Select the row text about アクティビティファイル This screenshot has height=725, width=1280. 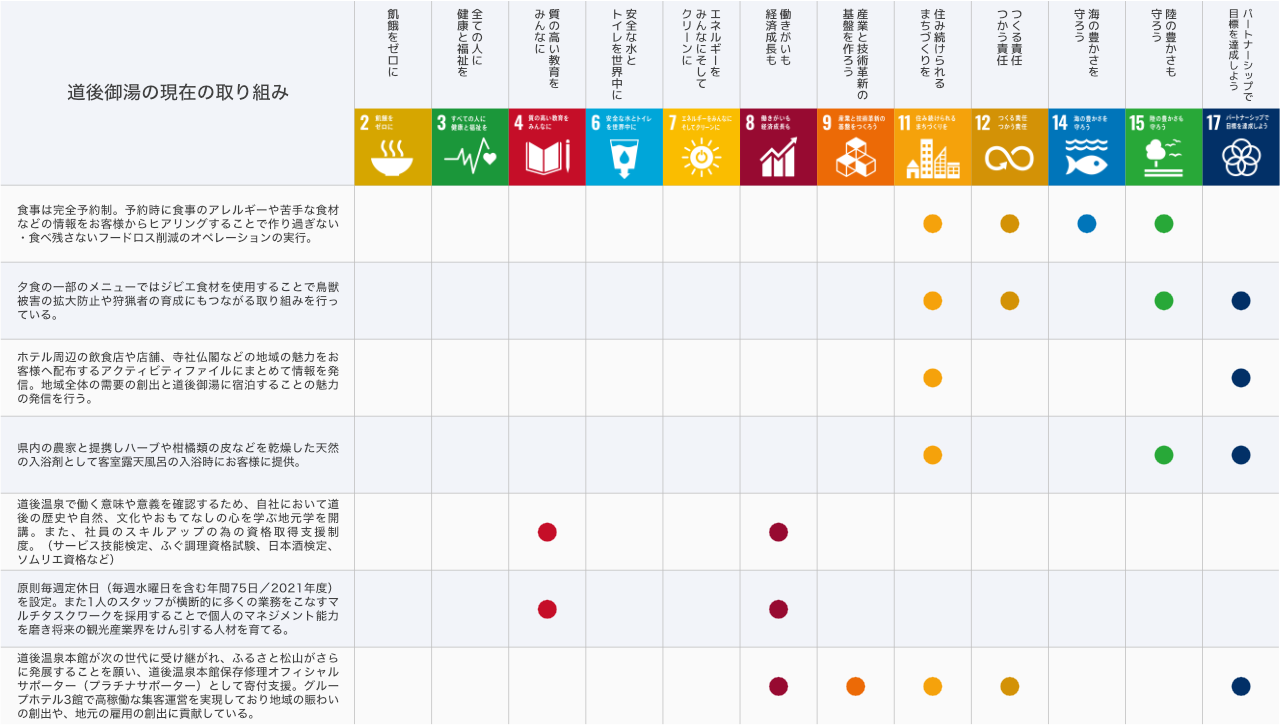coord(178,378)
